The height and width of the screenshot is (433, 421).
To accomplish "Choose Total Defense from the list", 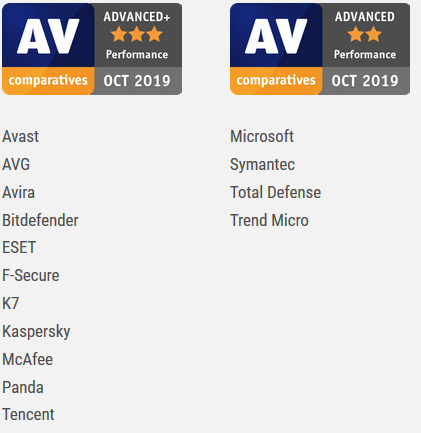I will pyautogui.click(x=275, y=192).
